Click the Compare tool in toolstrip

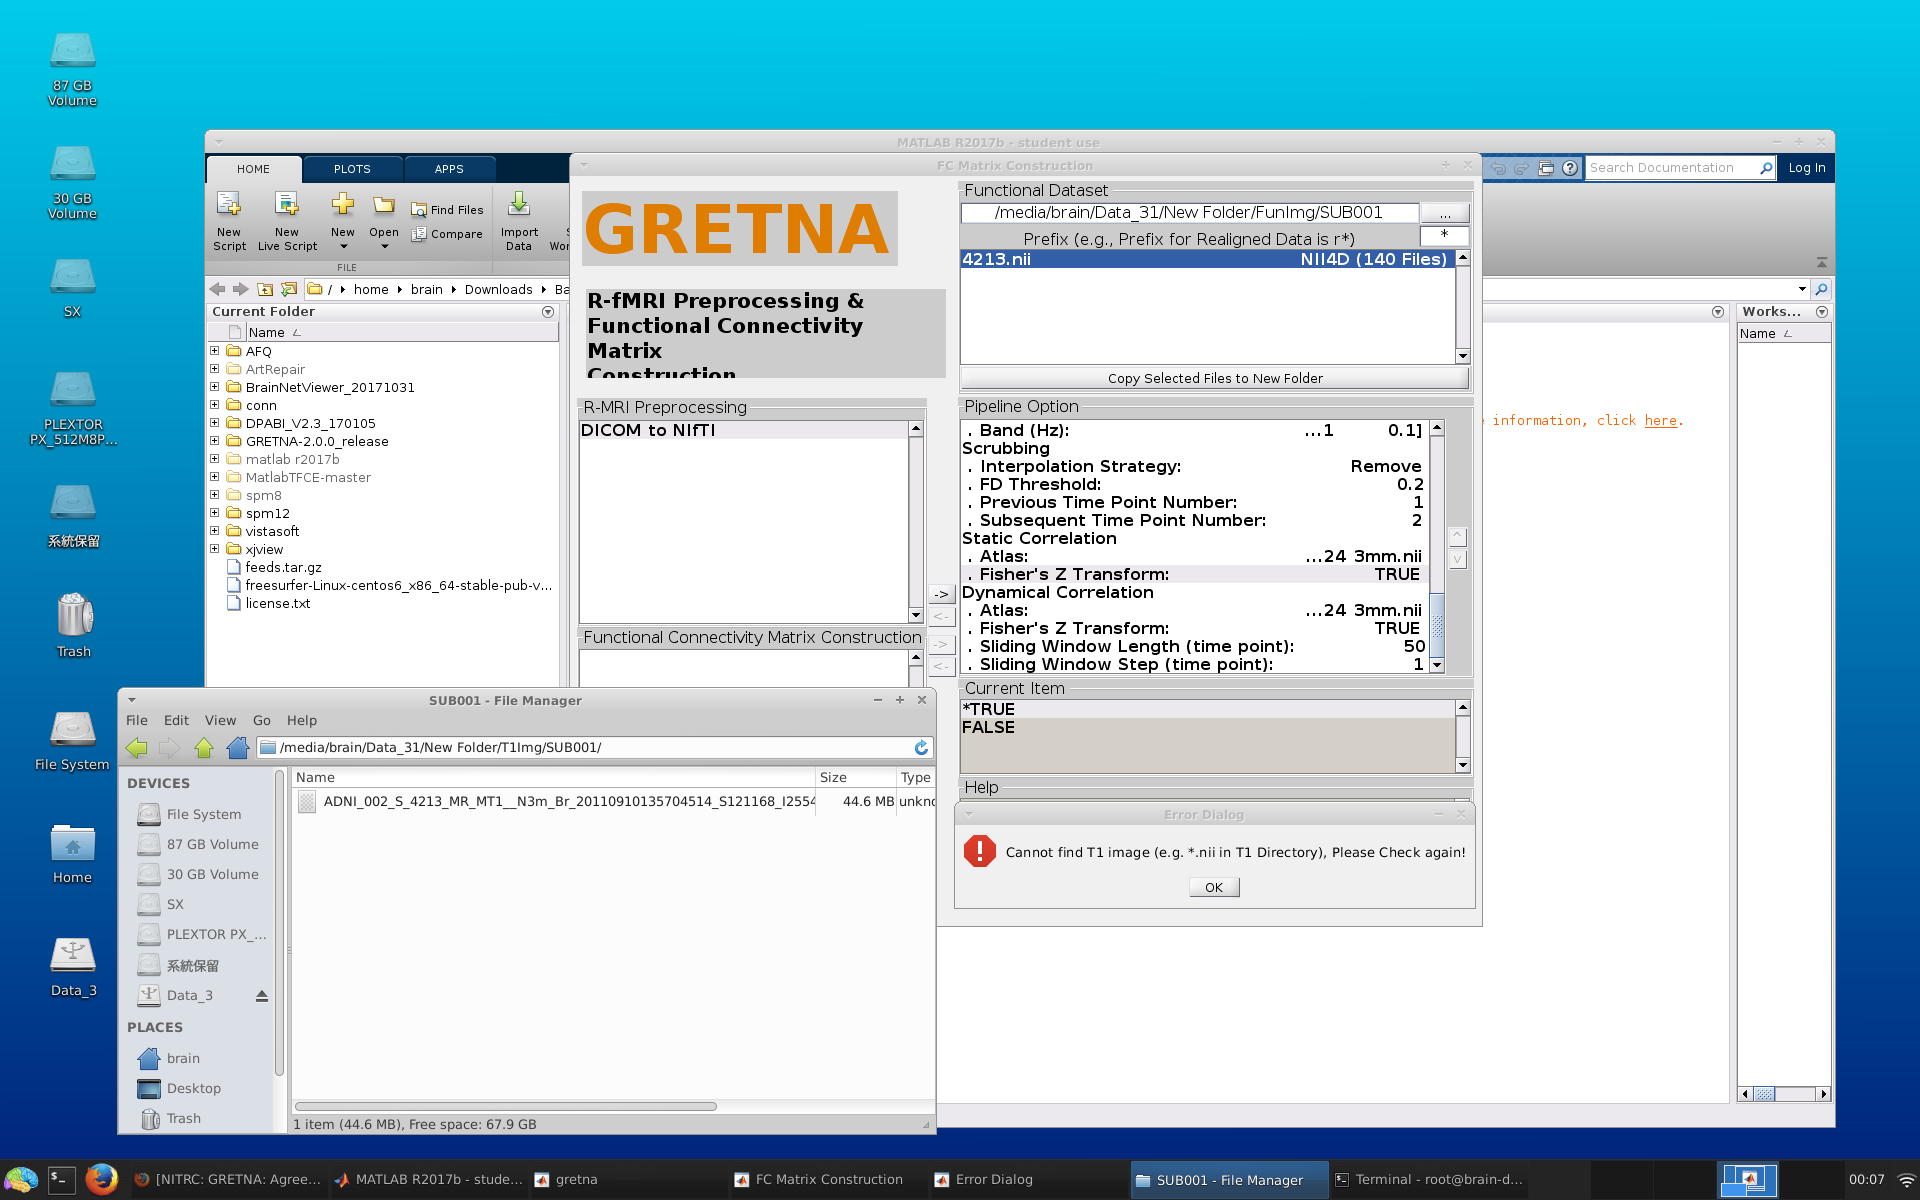point(447,234)
